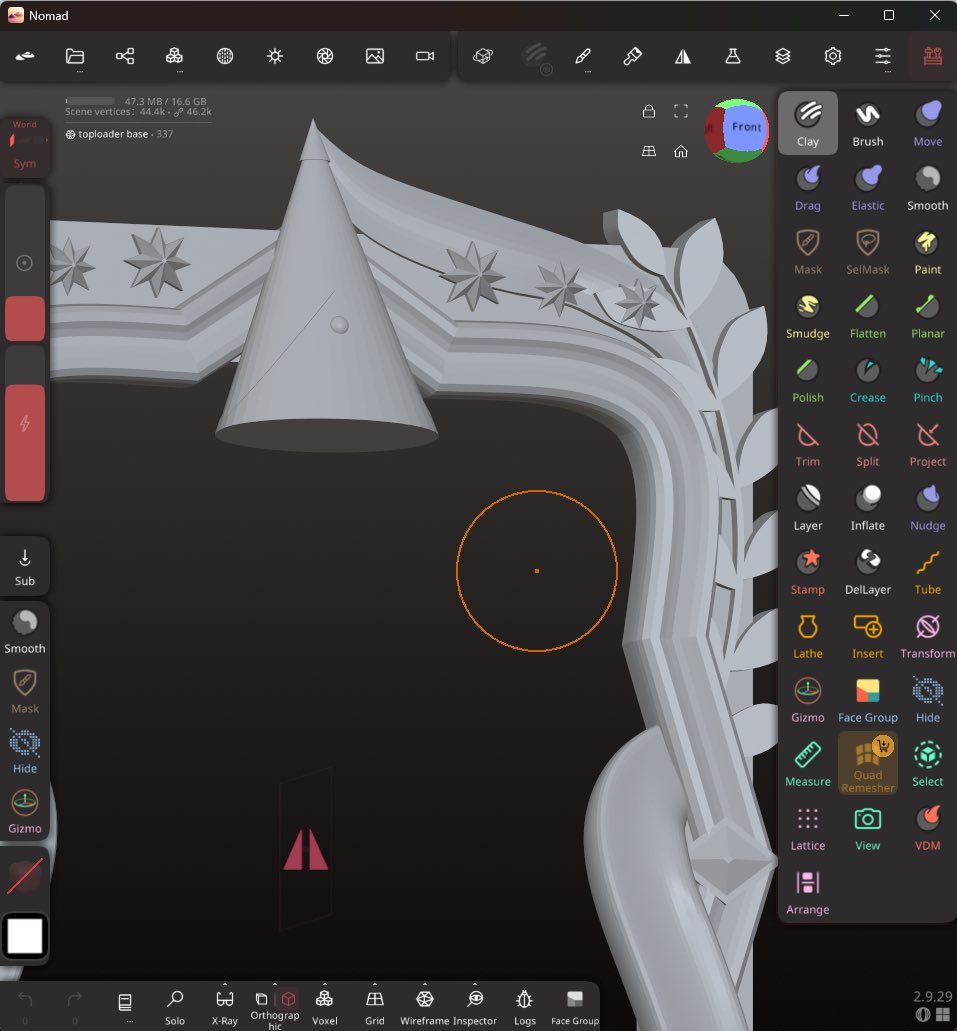Open the Background image menu
The width and height of the screenshot is (957, 1031).
[375, 57]
